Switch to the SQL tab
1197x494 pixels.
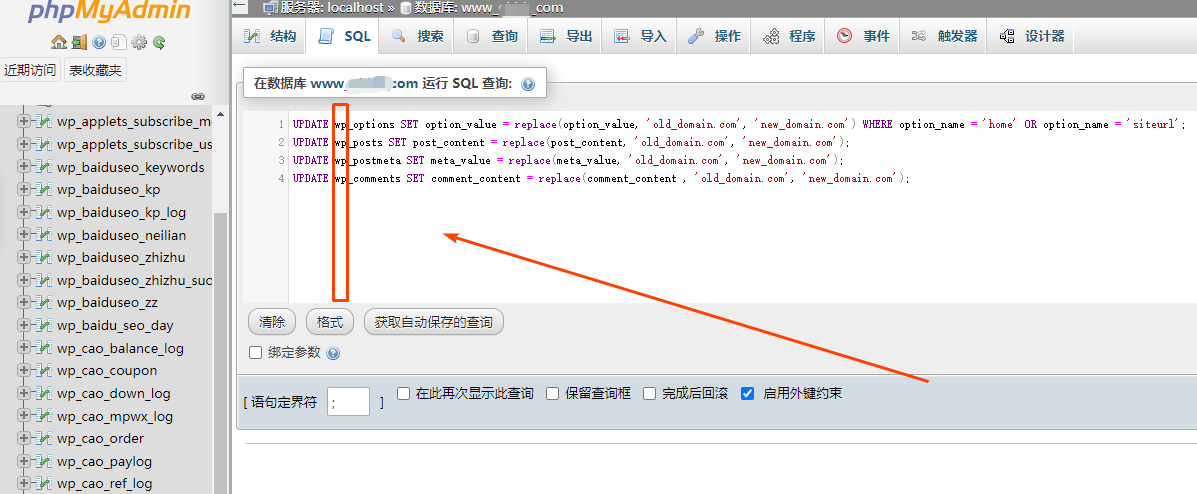click(x=344, y=36)
